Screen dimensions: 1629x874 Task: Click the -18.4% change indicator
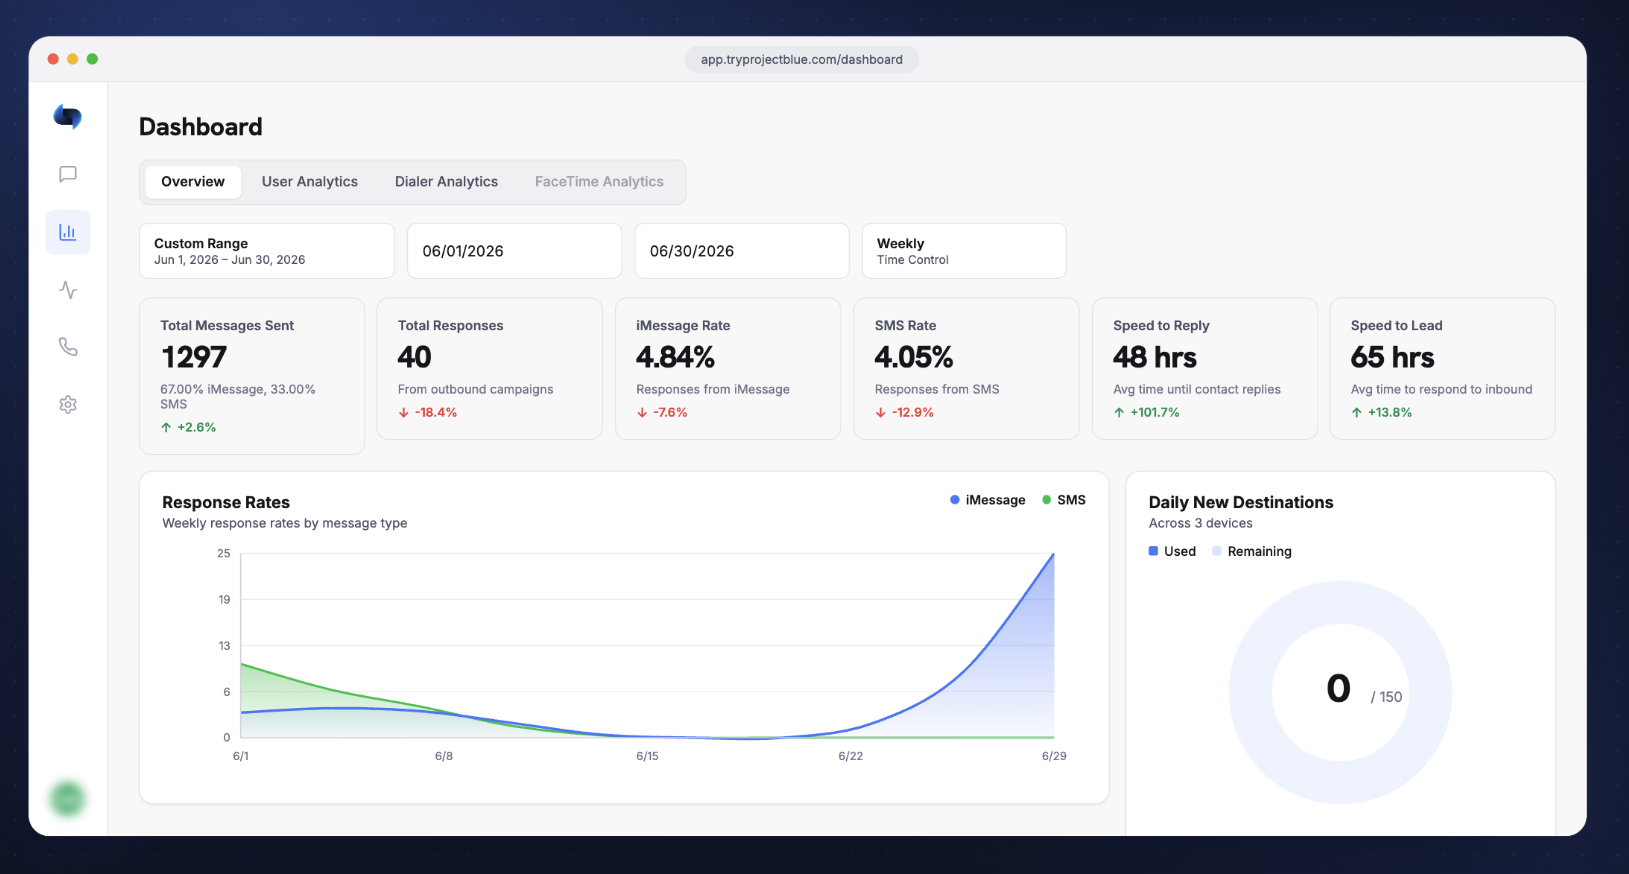click(x=428, y=412)
